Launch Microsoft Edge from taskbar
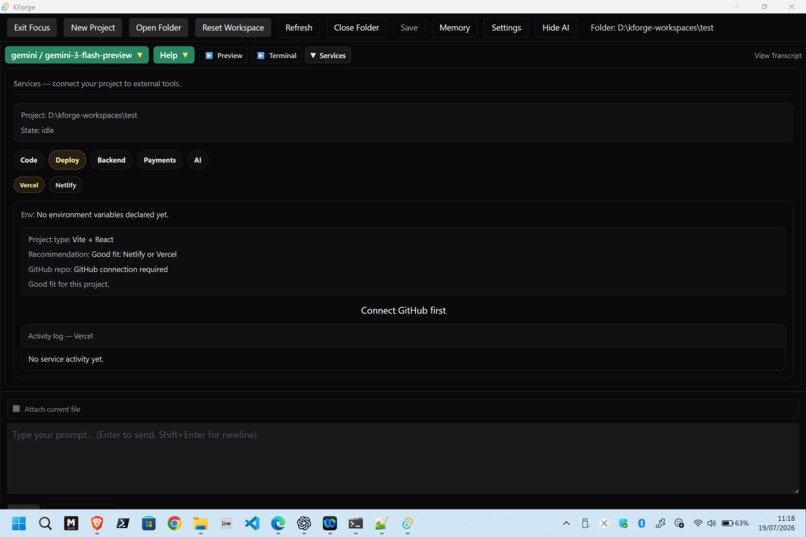Image resolution: width=806 pixels, height=537 pixels. (x=278, y=523)
